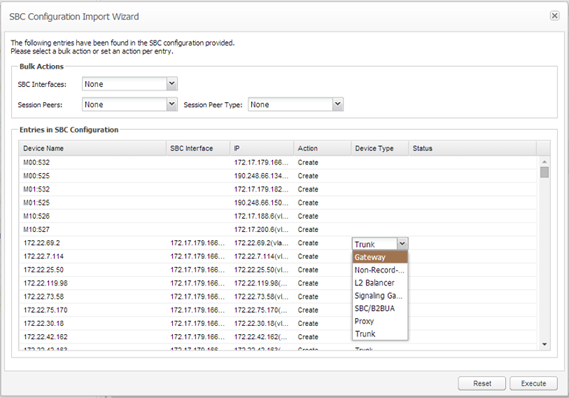Click Create action for 172.22.7.114 row
Image resolution: width=569 pixels, height=398 pixels.
click(308, 257)
